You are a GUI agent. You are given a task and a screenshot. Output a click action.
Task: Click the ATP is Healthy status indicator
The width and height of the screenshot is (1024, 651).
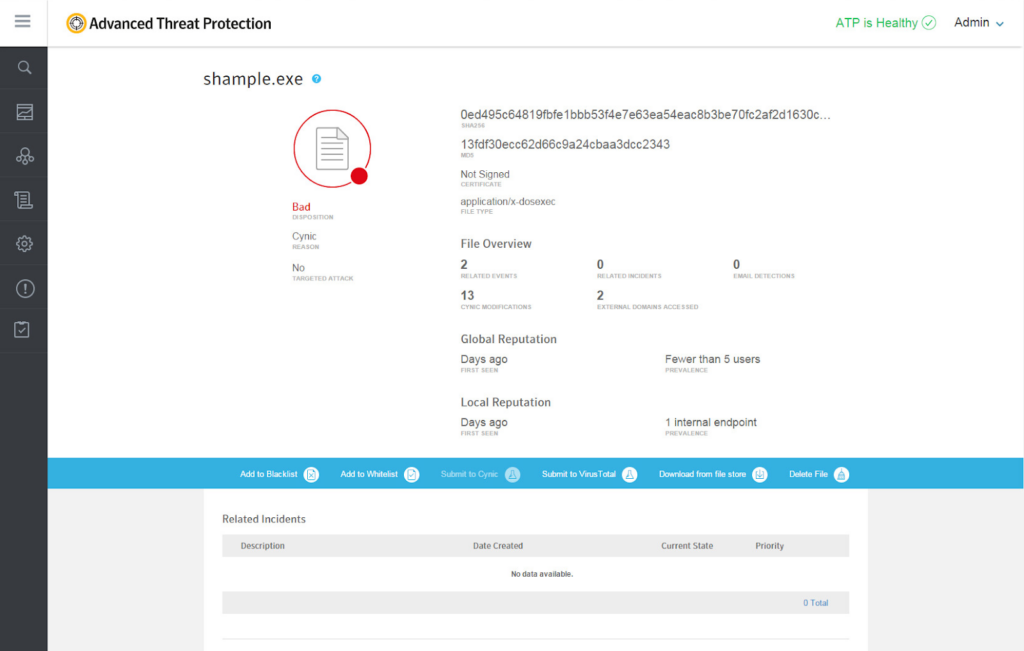[885, 23]
